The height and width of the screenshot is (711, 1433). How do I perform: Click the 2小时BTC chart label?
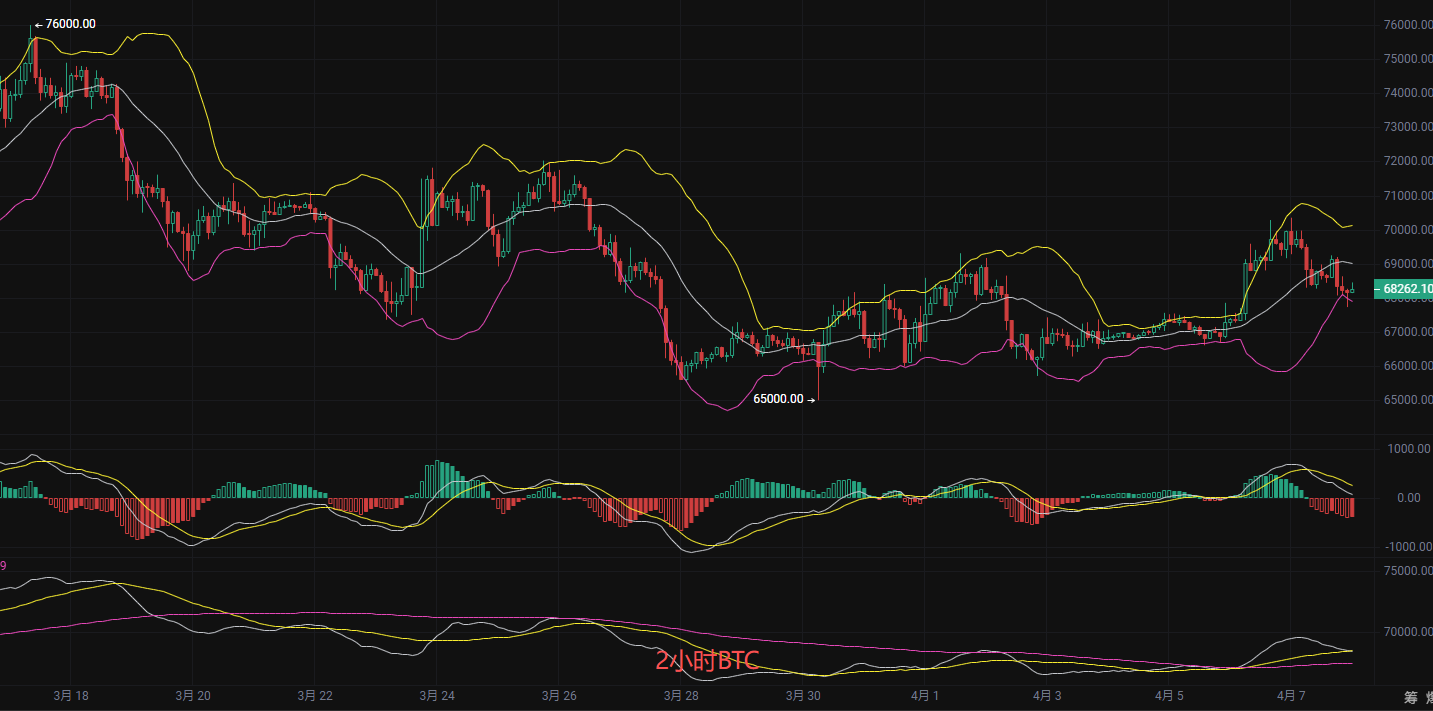[707, 661]
